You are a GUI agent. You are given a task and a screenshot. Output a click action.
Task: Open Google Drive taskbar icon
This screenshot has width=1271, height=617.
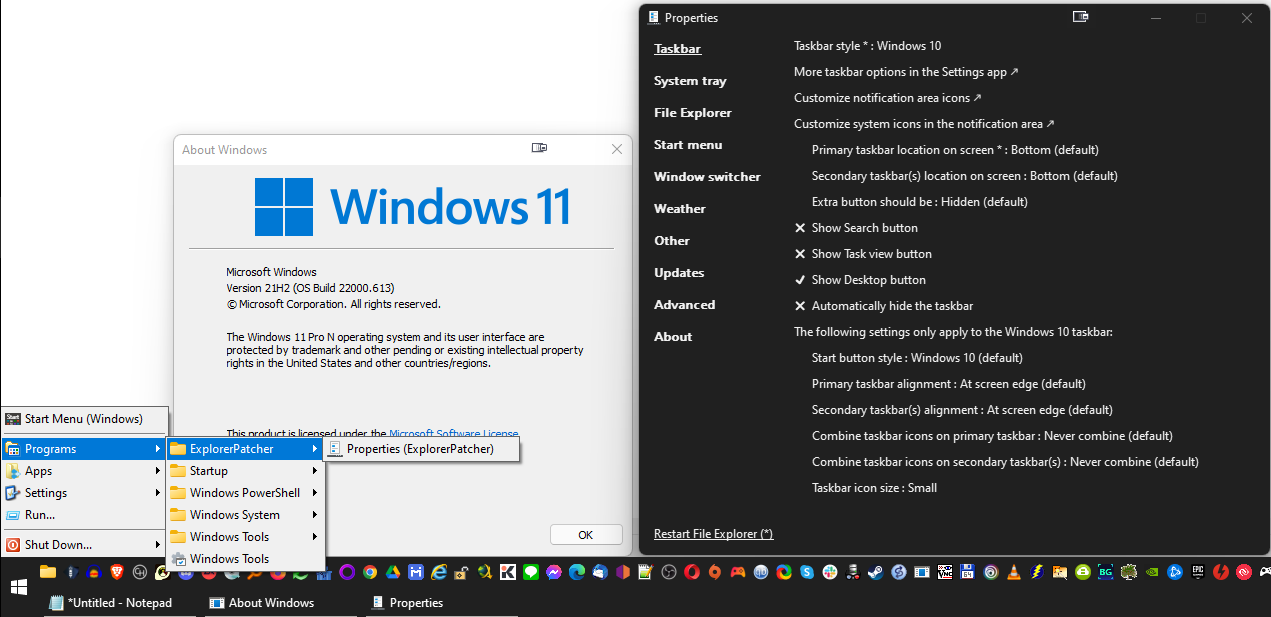coord(393,572)
